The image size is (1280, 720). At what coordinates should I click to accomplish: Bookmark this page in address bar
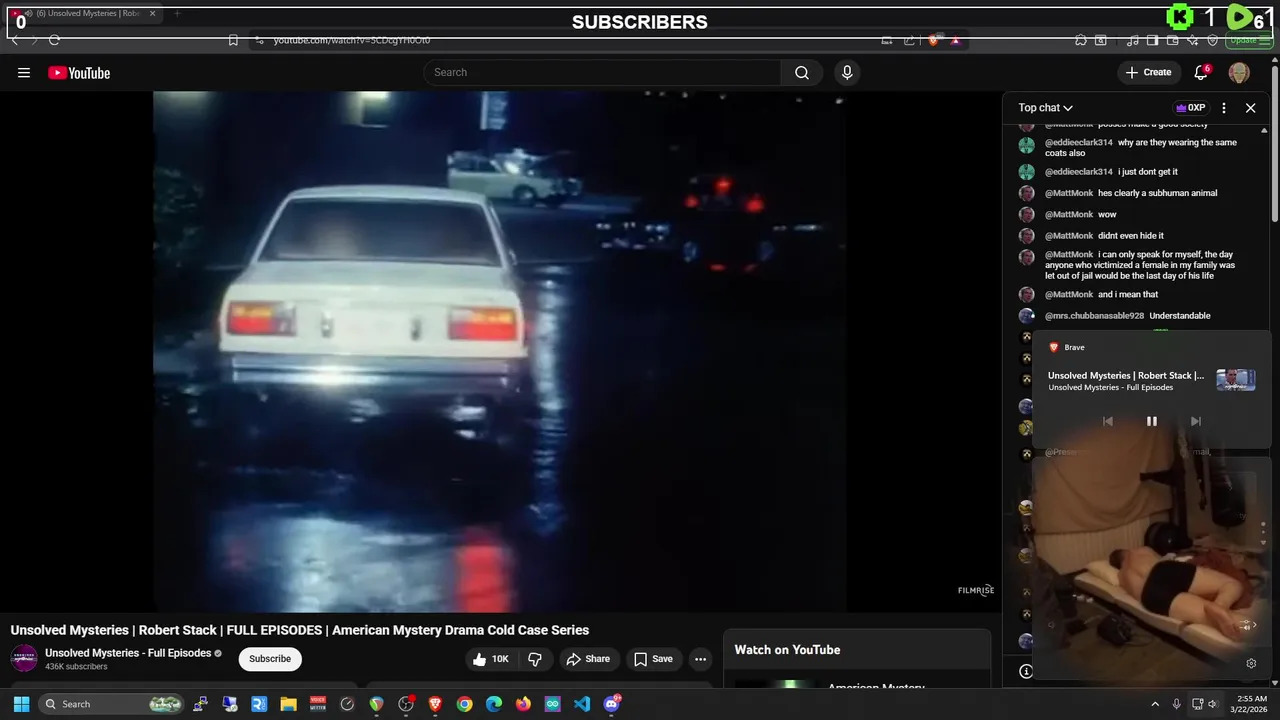[233, 40]
